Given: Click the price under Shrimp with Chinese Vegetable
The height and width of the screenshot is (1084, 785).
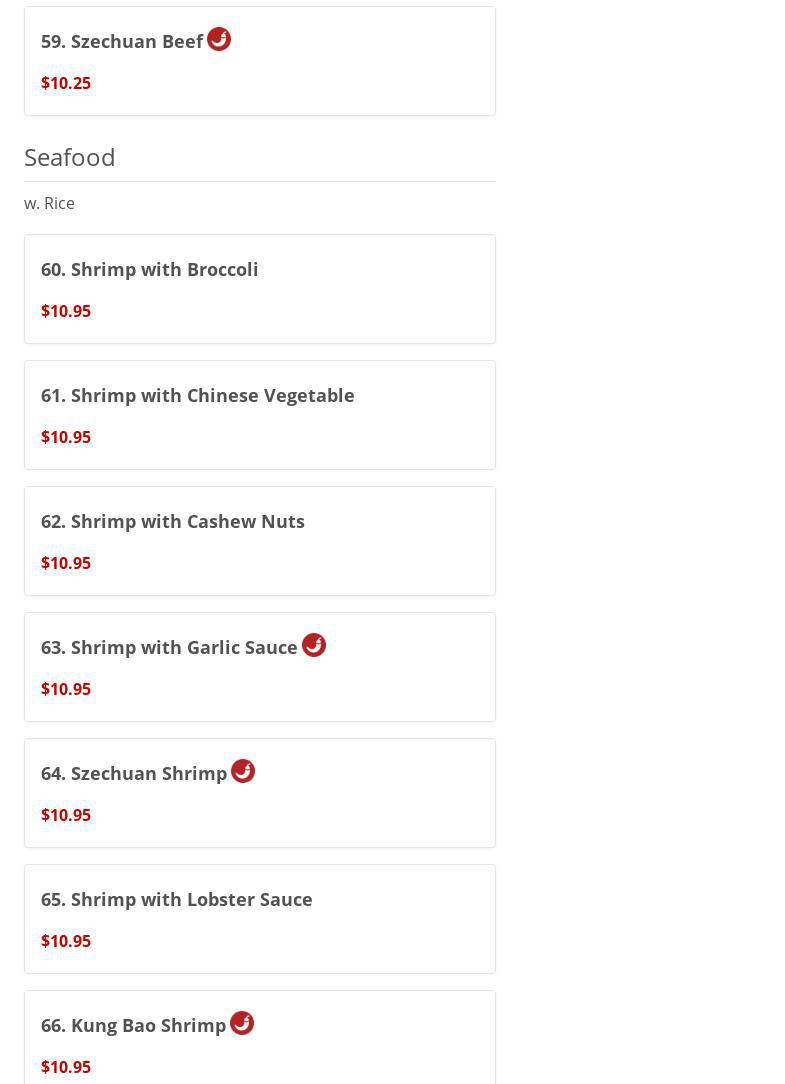Looking at the screenshot, I should [x=66, y=437].
